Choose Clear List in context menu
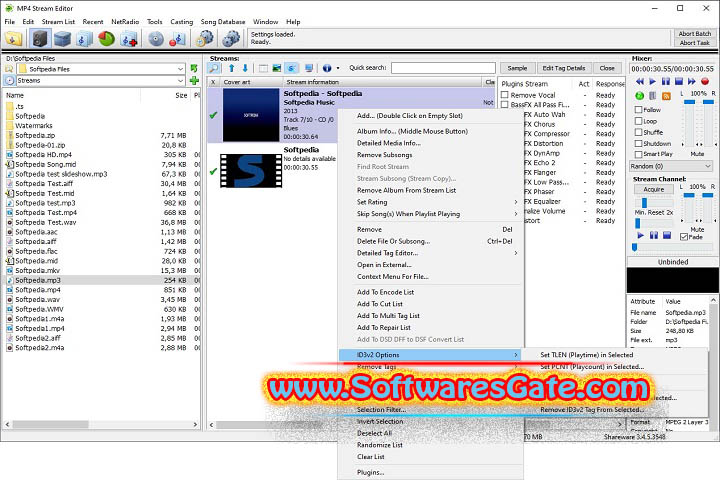Screen dimensions: 720x480 tap(371, 457)
